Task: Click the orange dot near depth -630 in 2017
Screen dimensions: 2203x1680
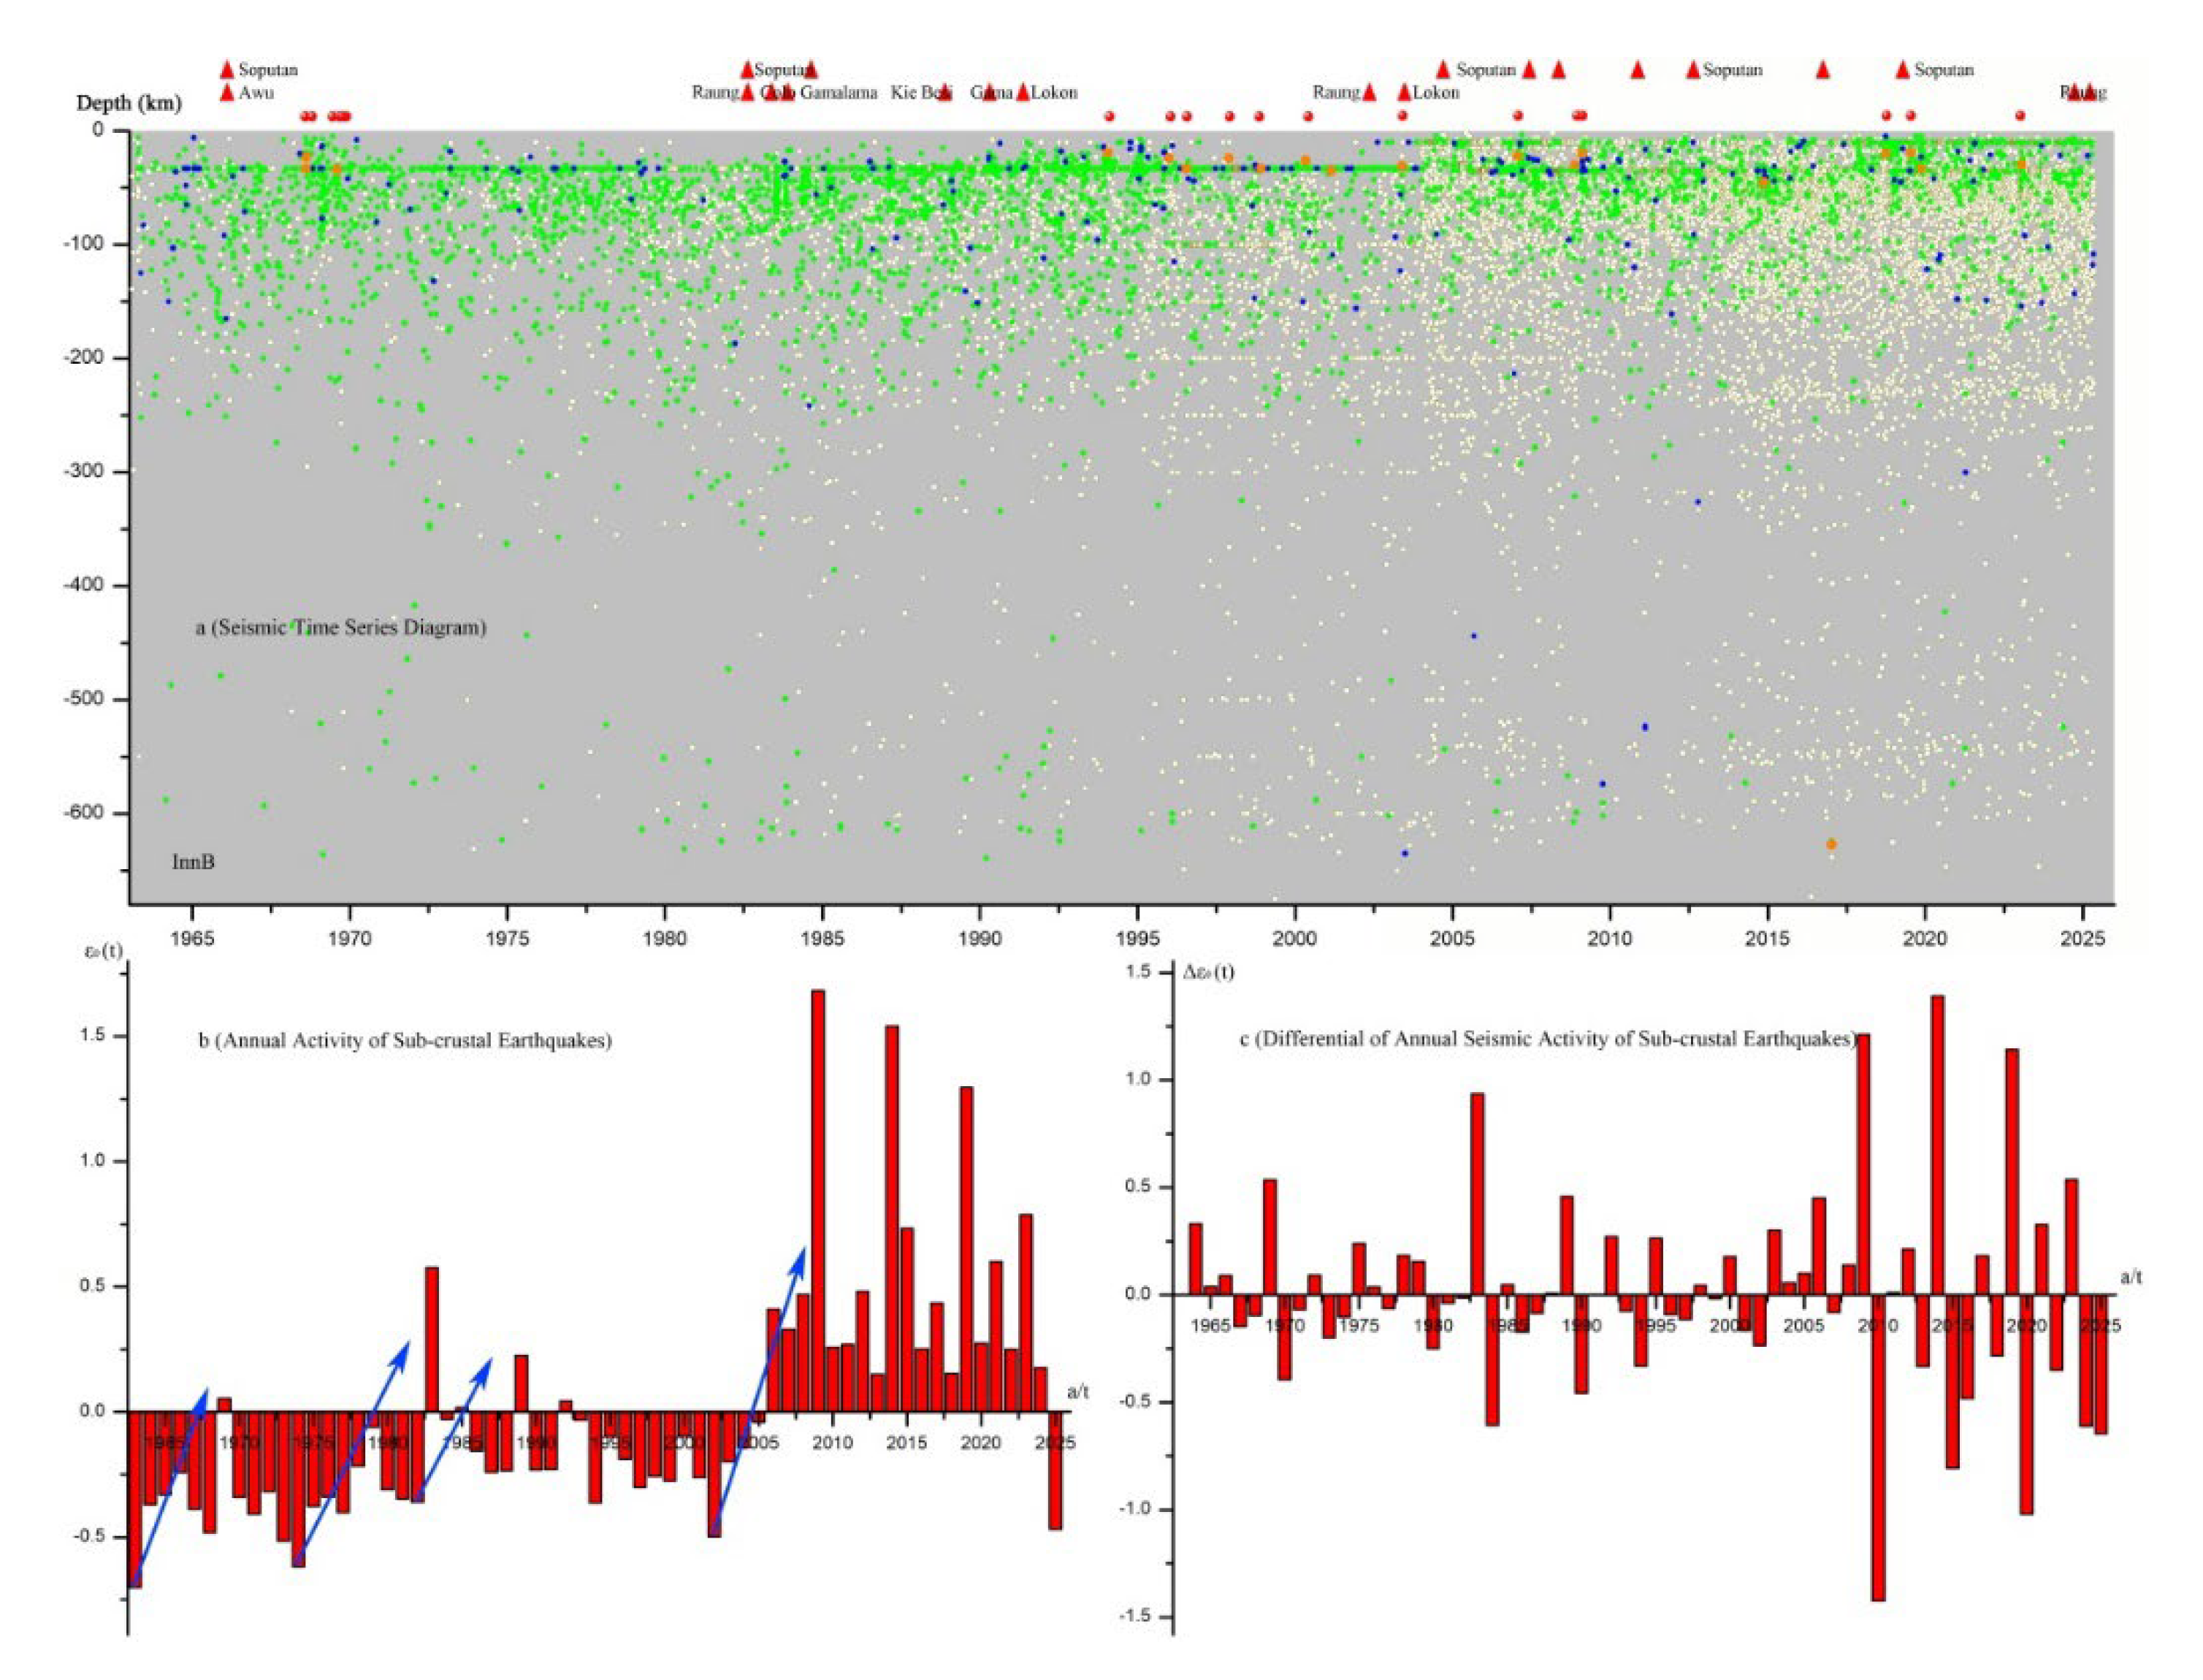Action: [x=1832, y=845]
